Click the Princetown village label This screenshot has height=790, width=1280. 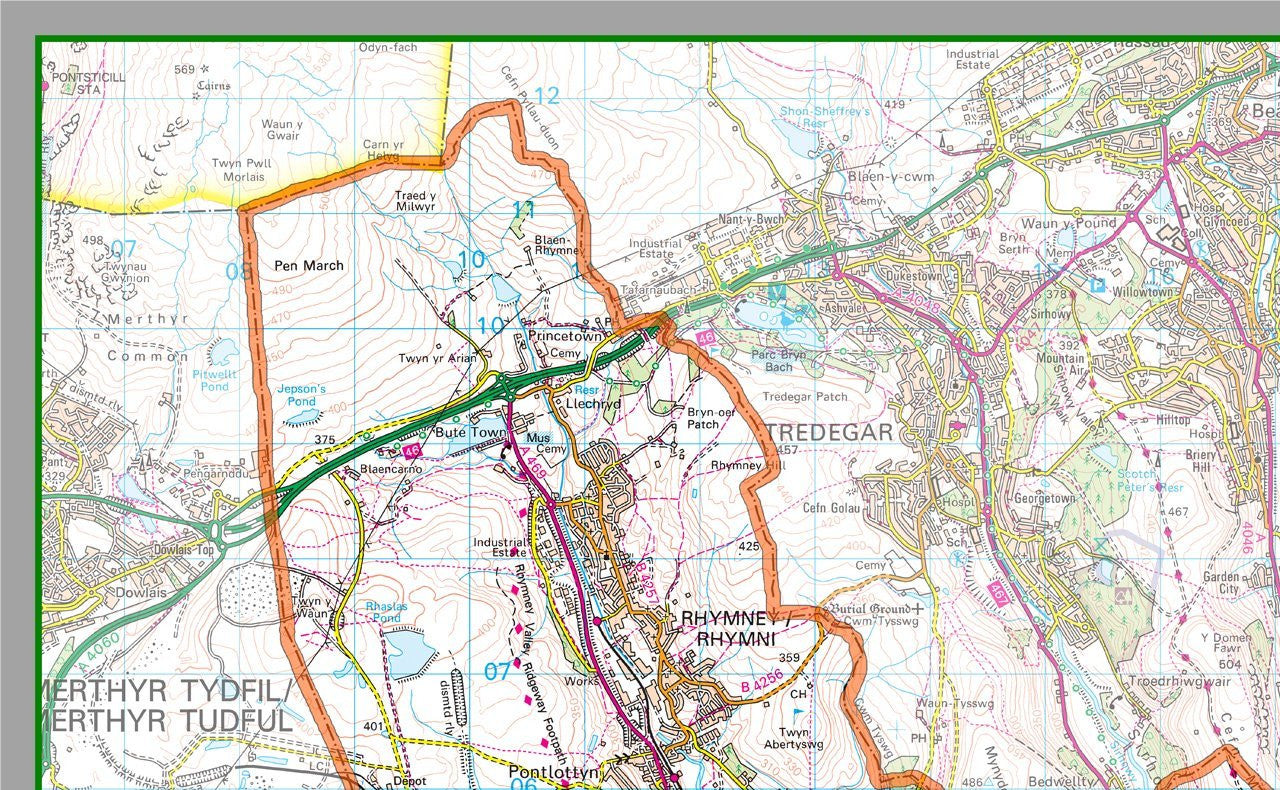(x=566, y=337)
